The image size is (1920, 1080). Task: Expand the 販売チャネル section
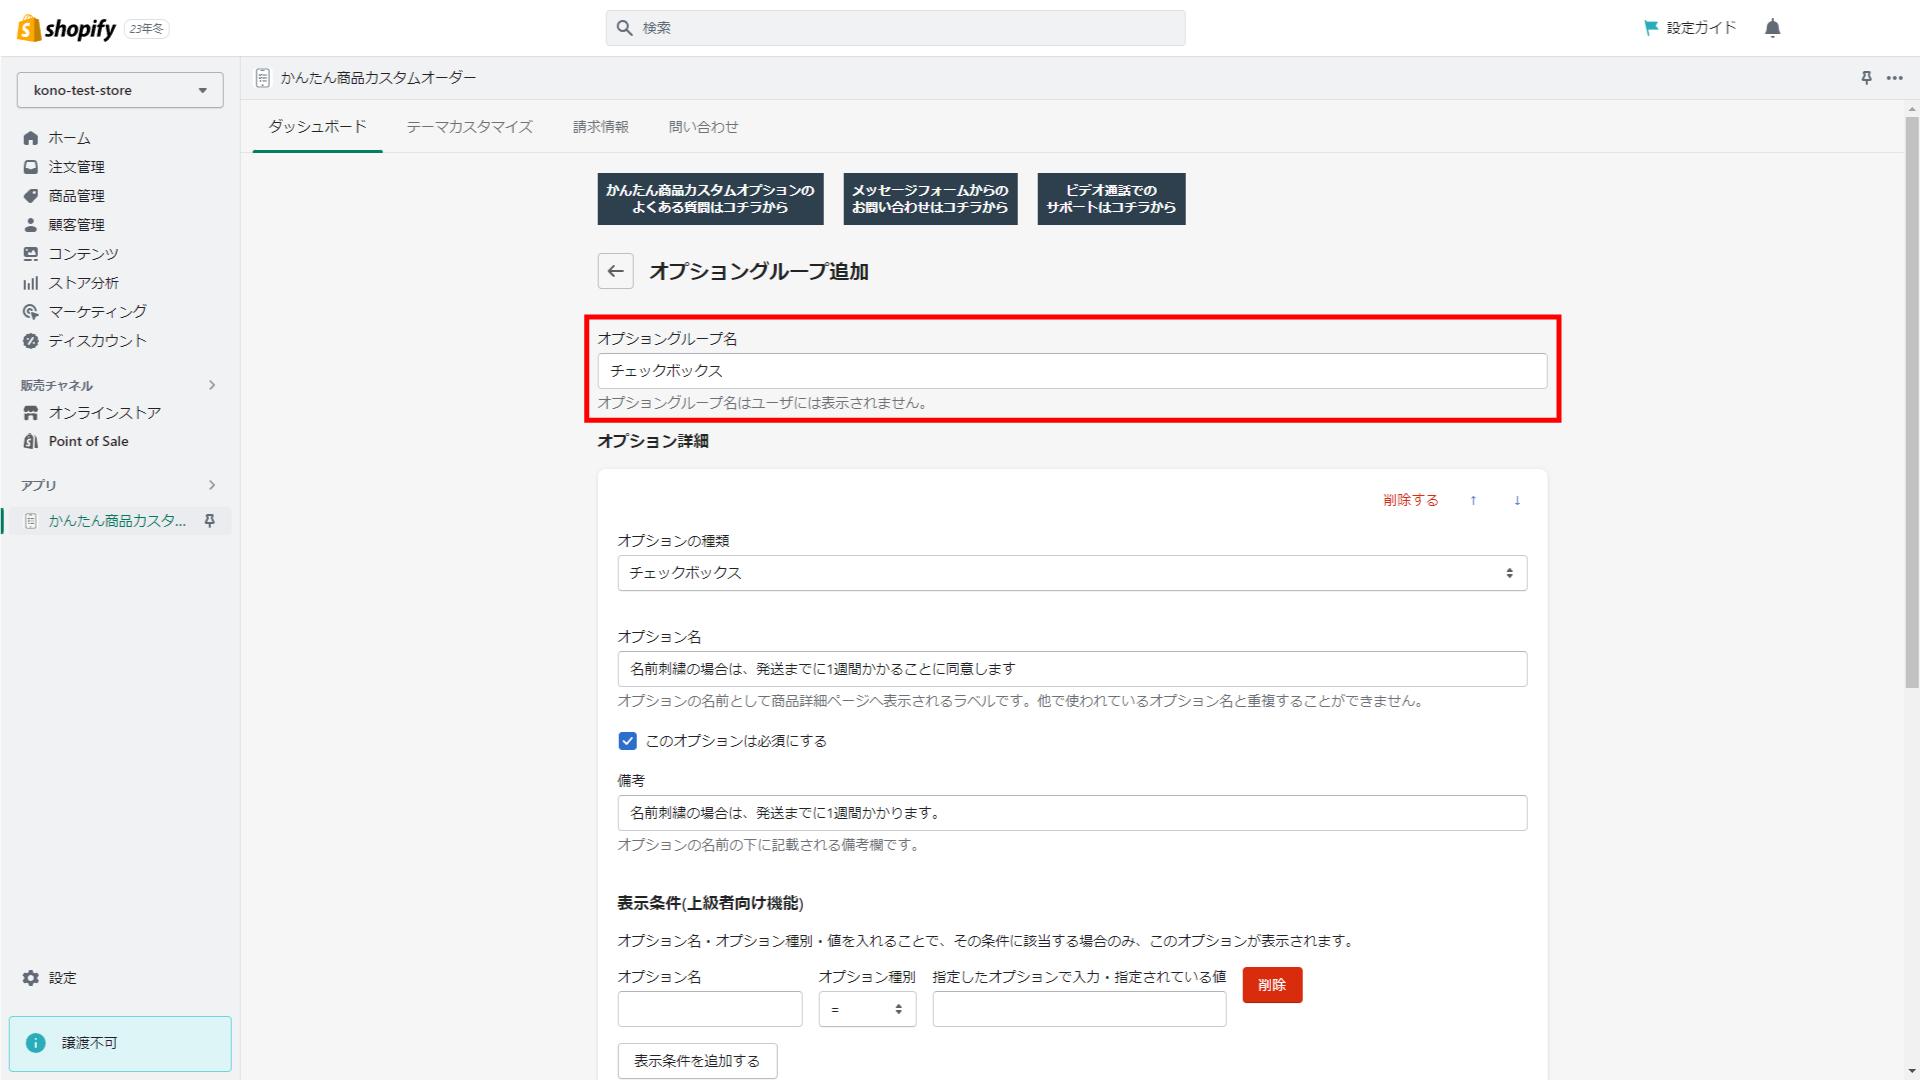click(x=211, y=385)
